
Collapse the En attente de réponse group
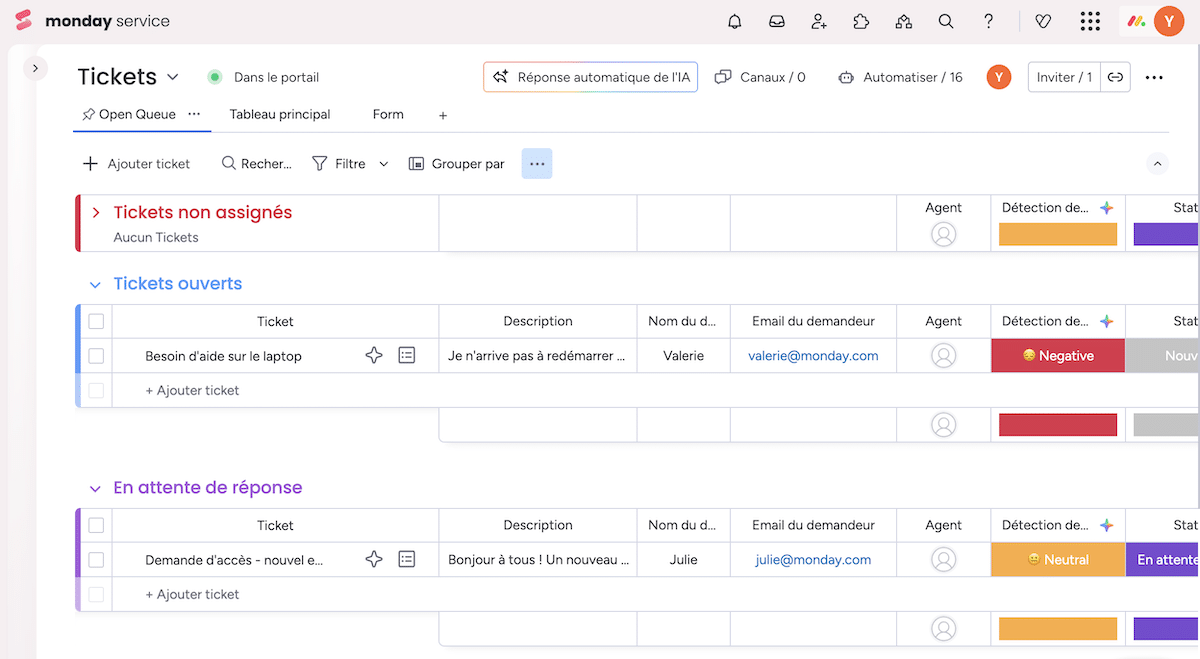pyautogui.click(x=95, y=487)
